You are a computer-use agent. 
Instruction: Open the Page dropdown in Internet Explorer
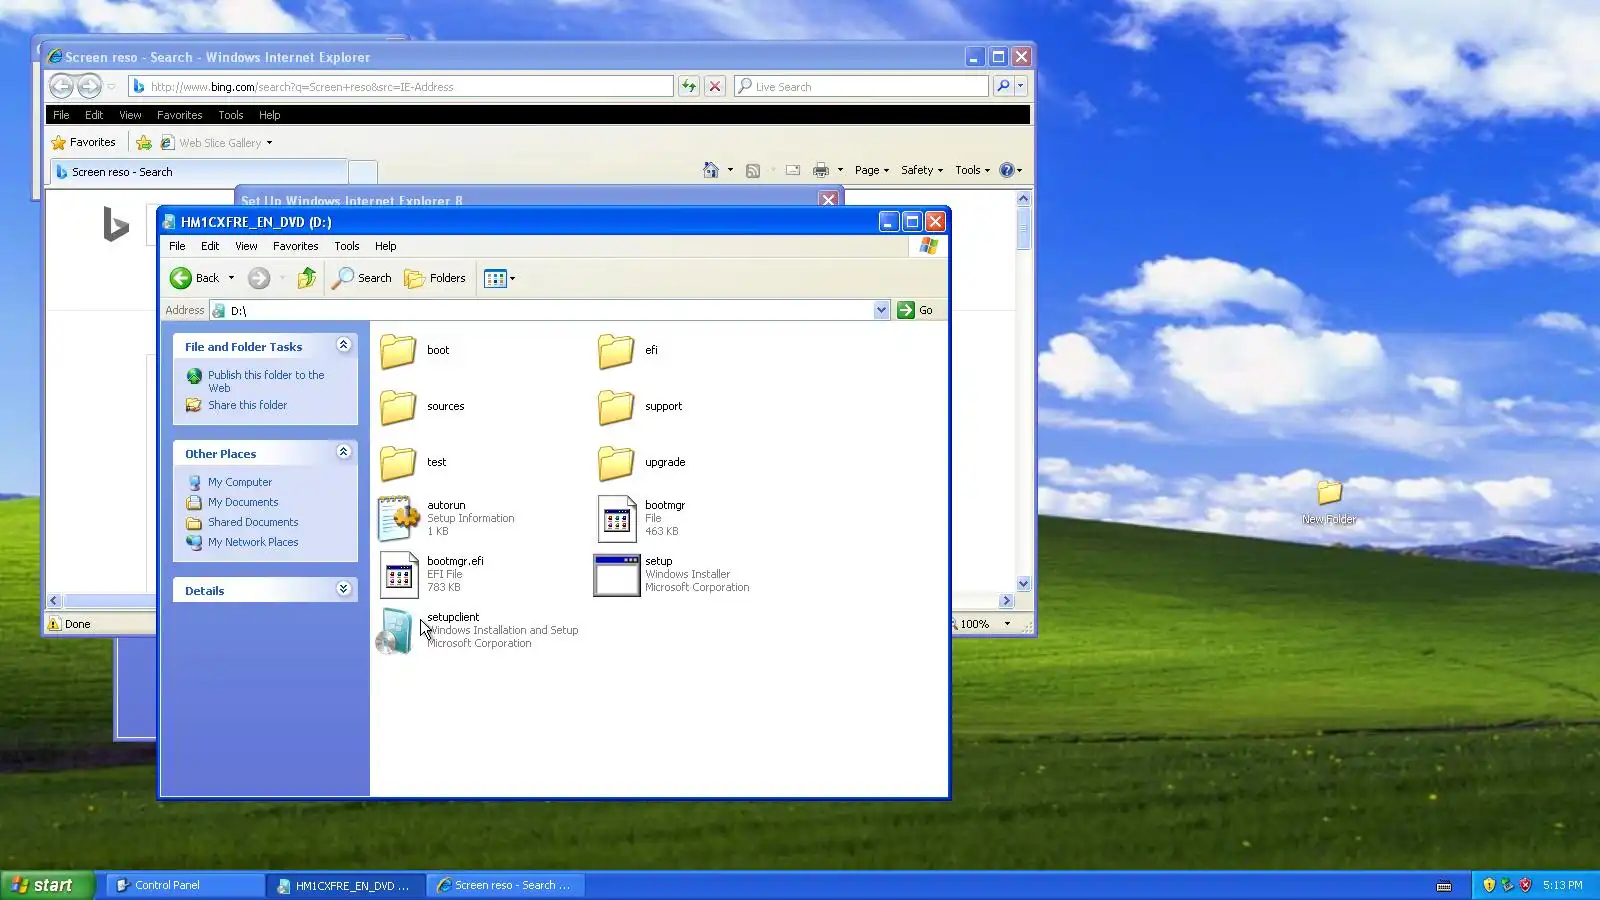(872, 170)
